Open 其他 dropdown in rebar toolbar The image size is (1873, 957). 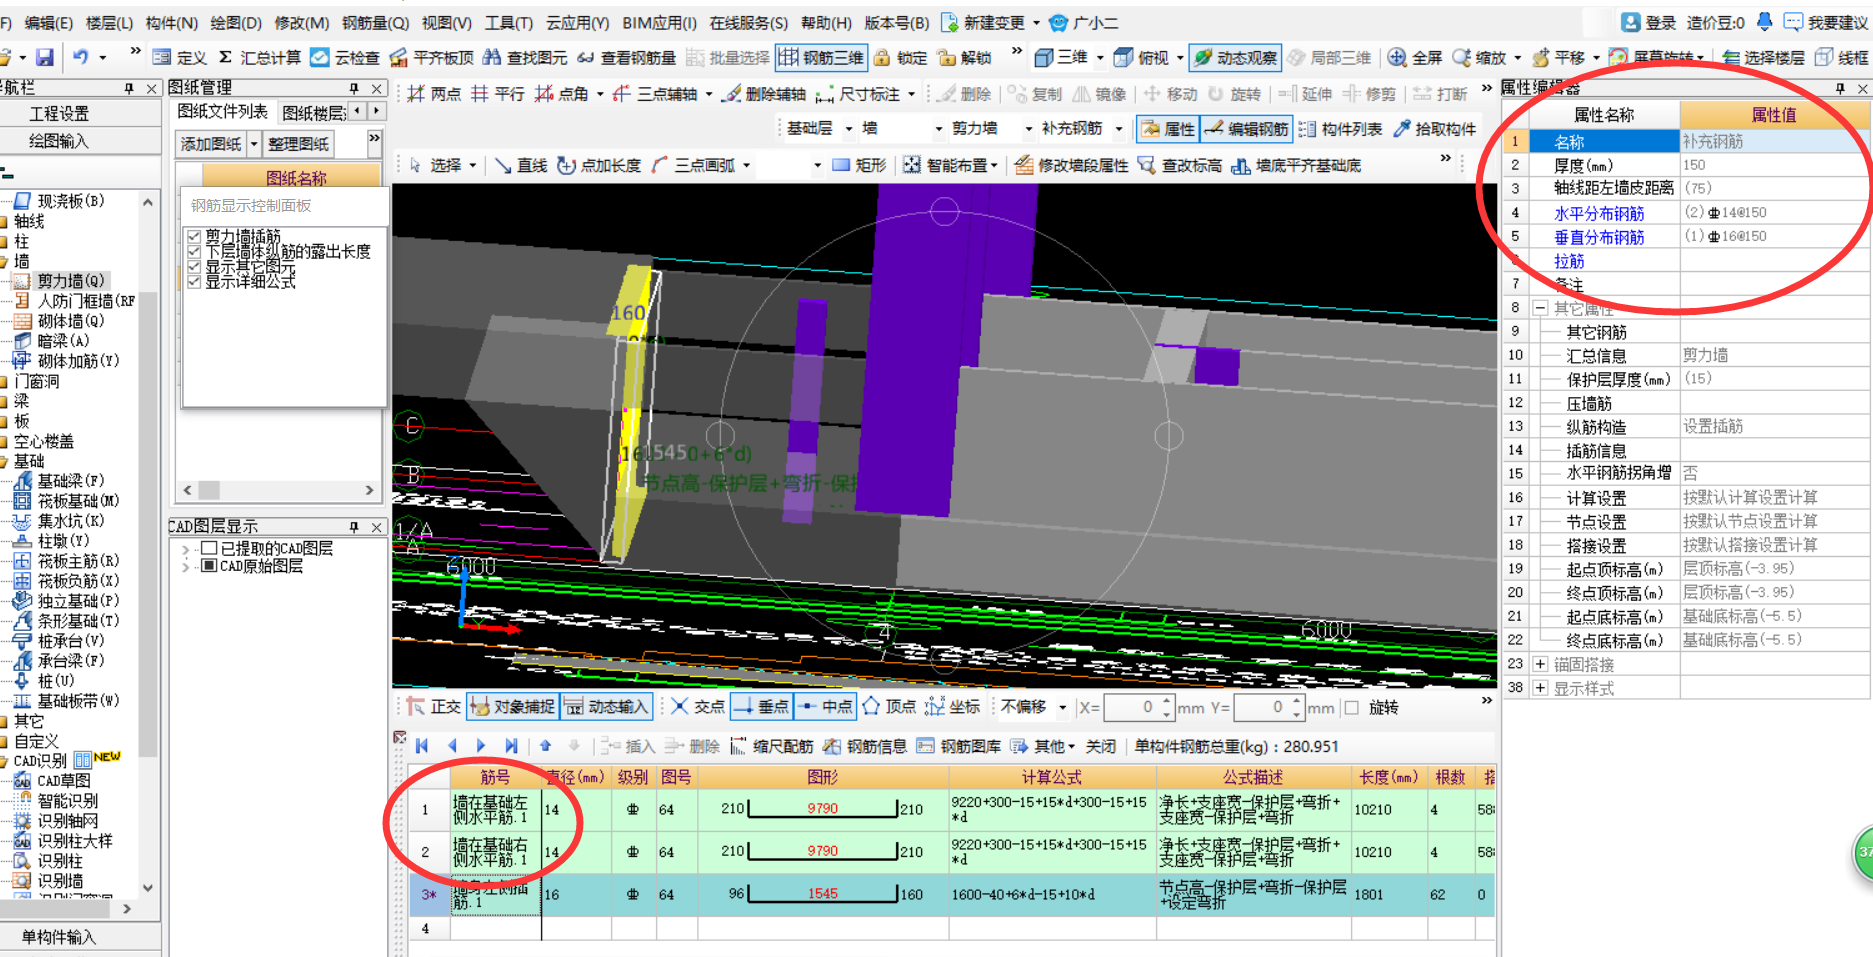pos(1054,746)
